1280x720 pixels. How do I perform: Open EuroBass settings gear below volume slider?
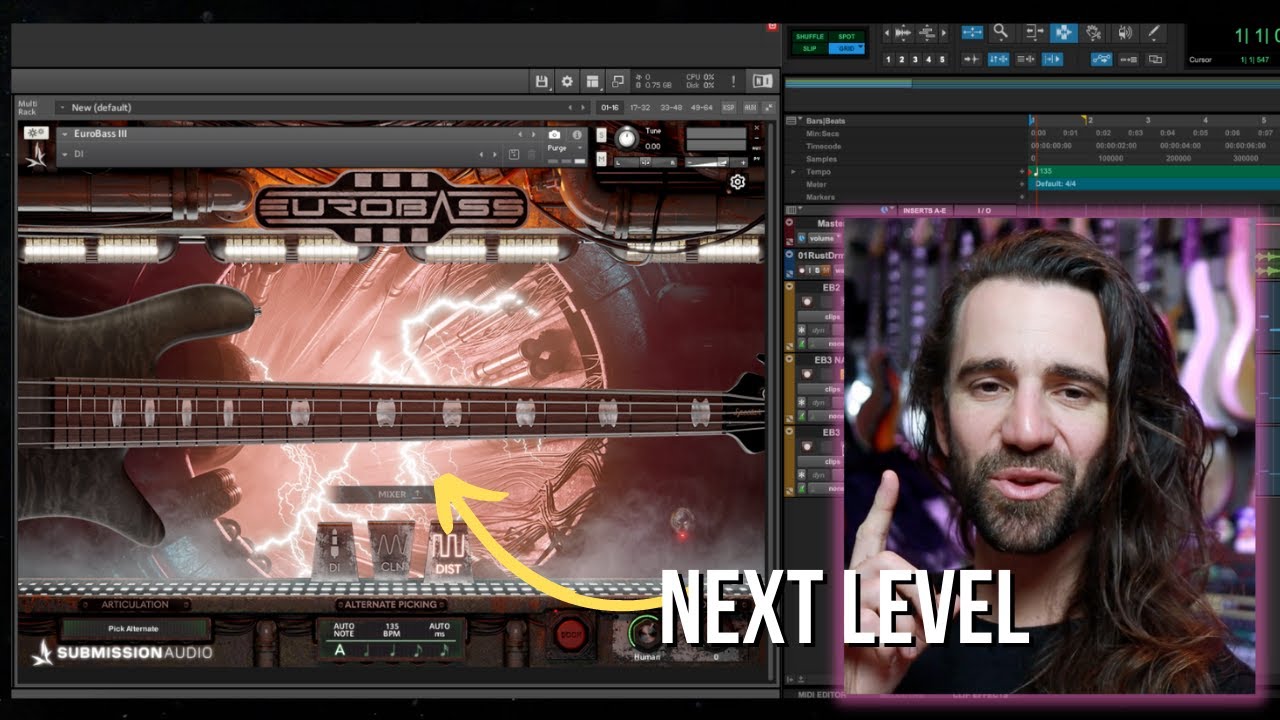pyautogui.click(x=737, y=181)
